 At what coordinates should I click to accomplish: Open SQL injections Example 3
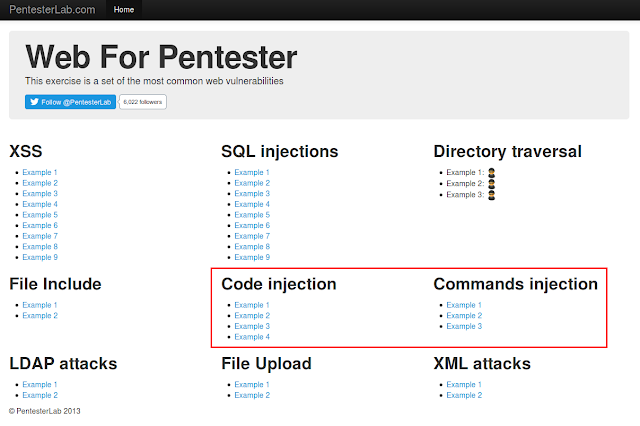(252, 193)
